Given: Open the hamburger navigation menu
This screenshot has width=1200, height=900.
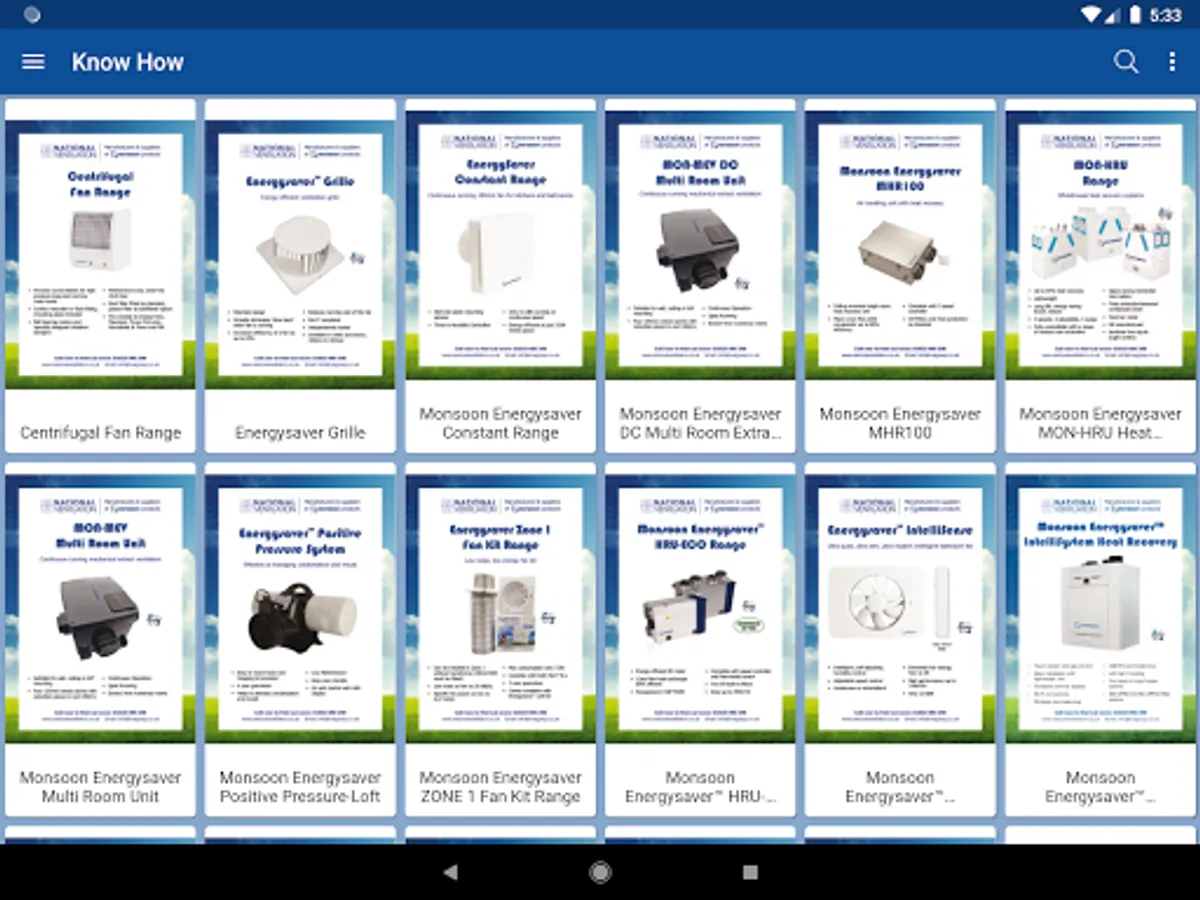Looking at the screenshot, I should (x=33, y=62).
